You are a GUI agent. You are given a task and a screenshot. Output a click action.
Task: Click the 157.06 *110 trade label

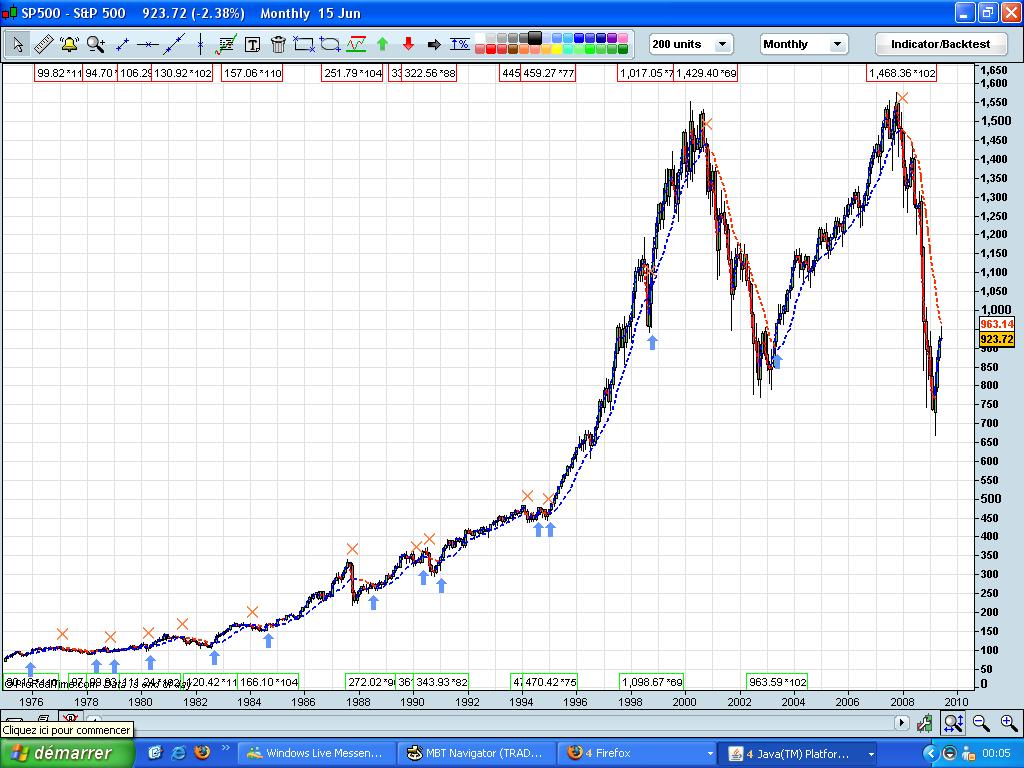pos(252,73)
